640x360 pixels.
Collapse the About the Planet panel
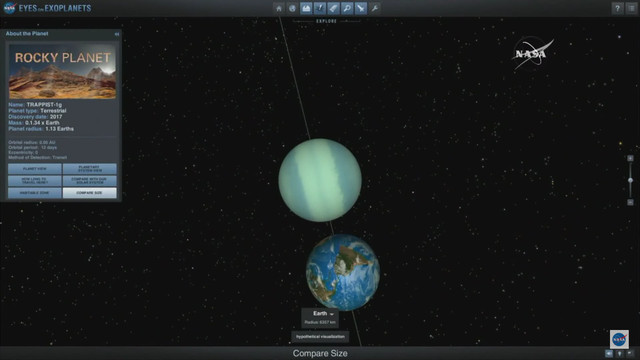(x=117, y=34)
